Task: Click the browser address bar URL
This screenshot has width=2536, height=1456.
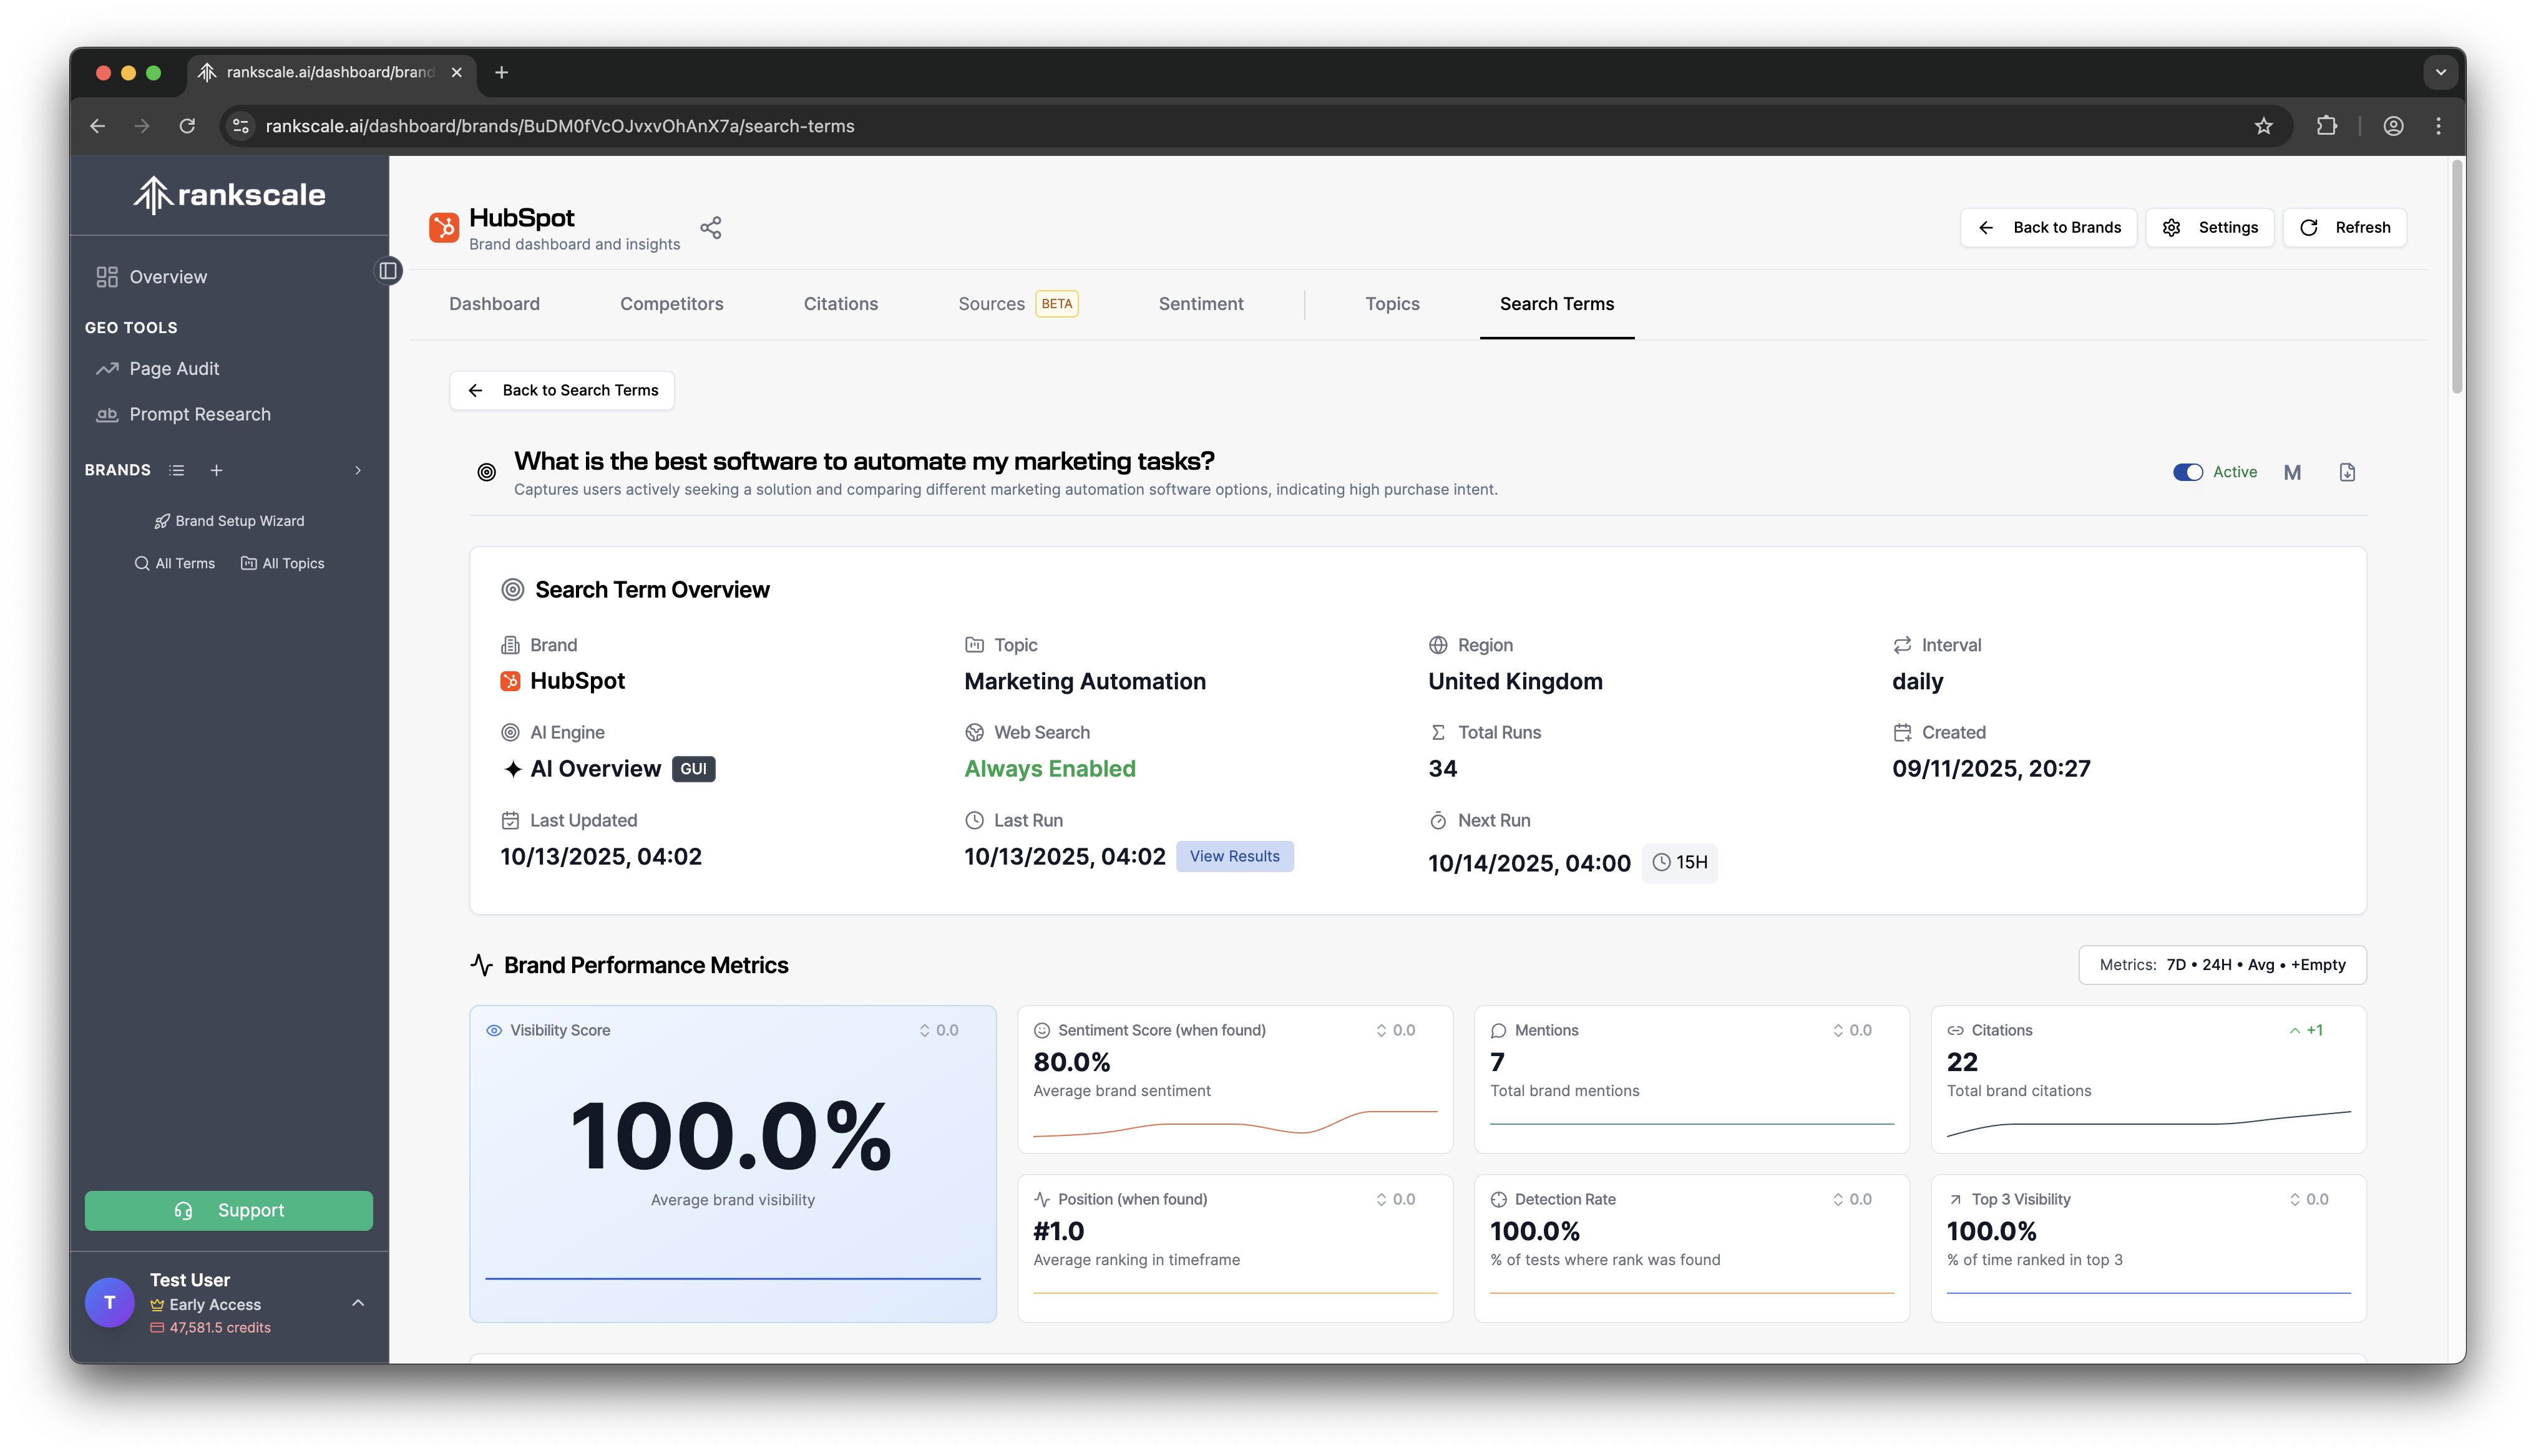Action: (x=560, y=126)
